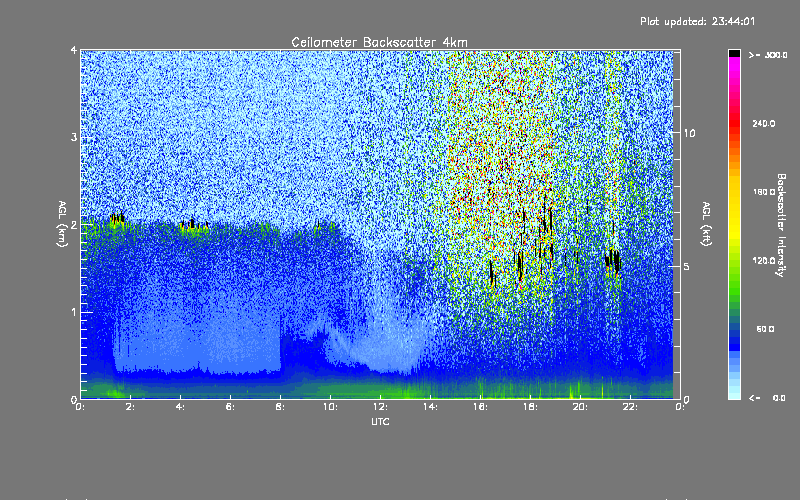Click the magenta band of the colorbar
This screenshot has height=500, width=800.
[734, 66]
